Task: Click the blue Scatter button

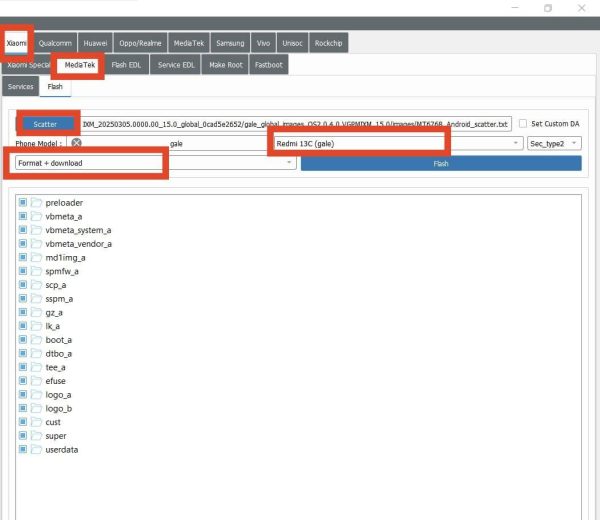Action: coord(46,124)
